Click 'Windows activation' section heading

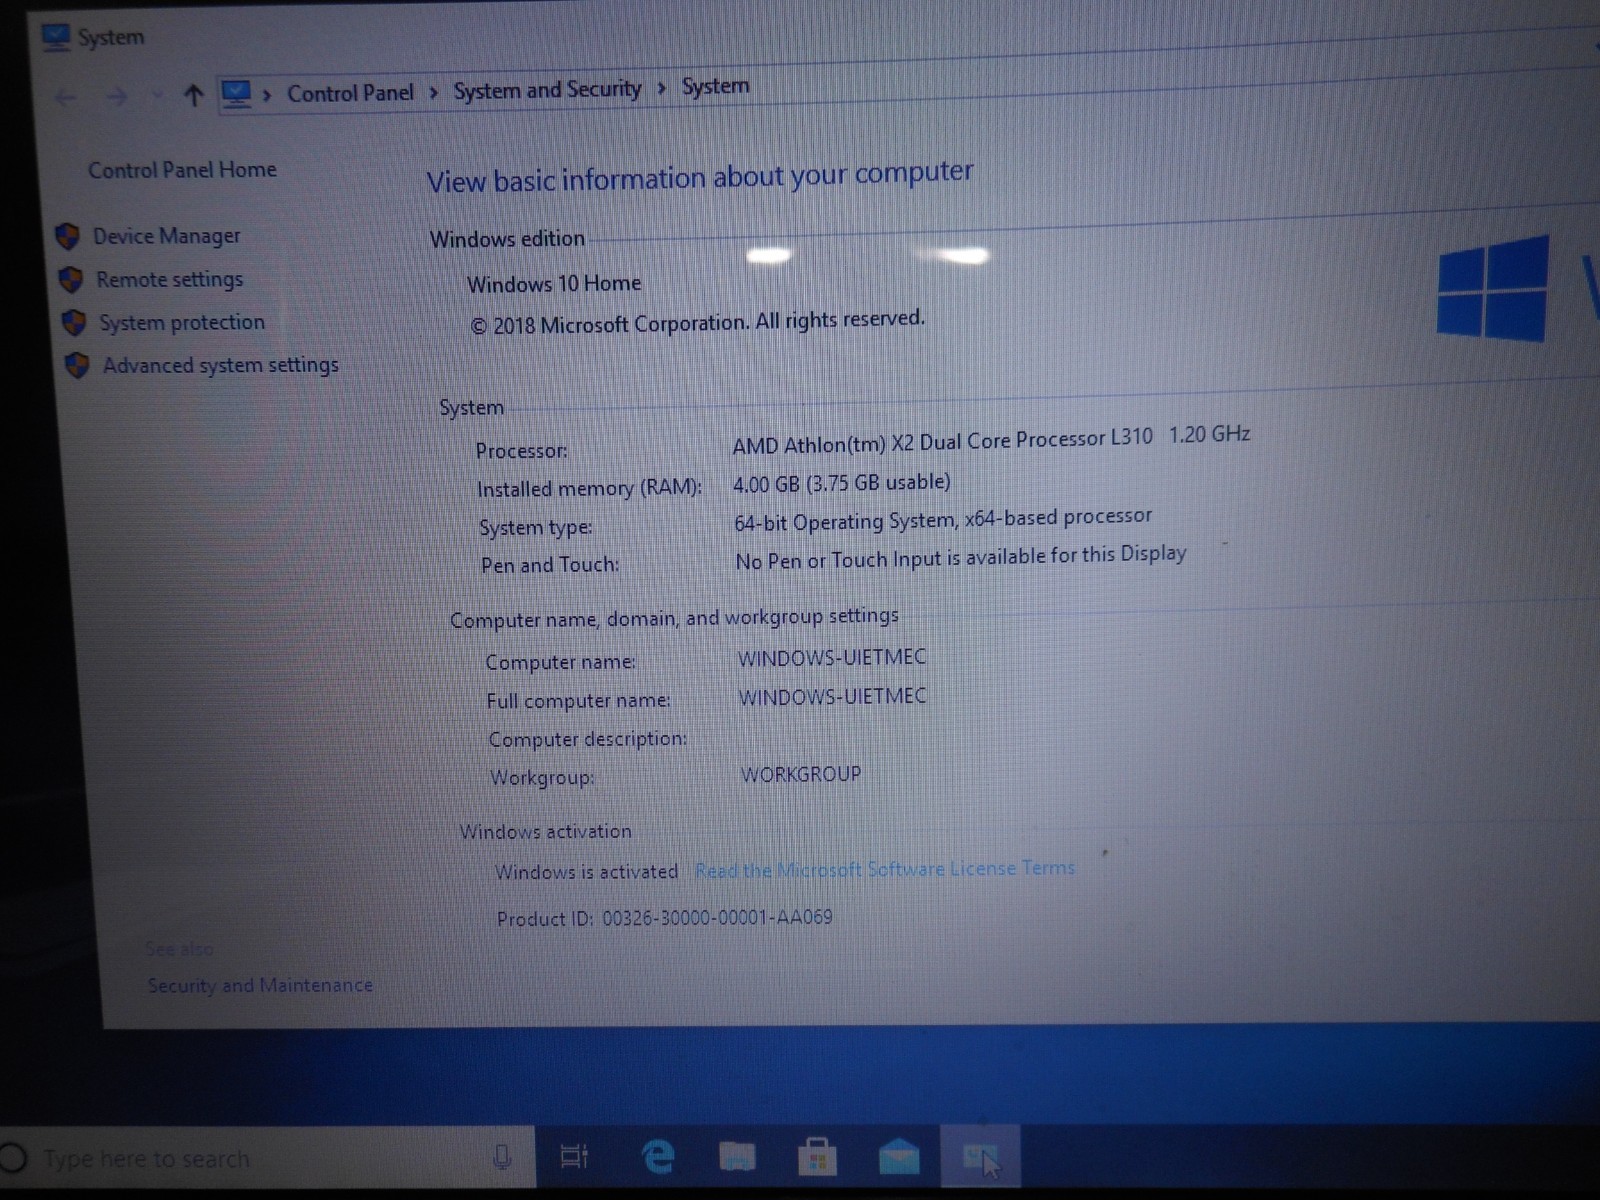545,831
